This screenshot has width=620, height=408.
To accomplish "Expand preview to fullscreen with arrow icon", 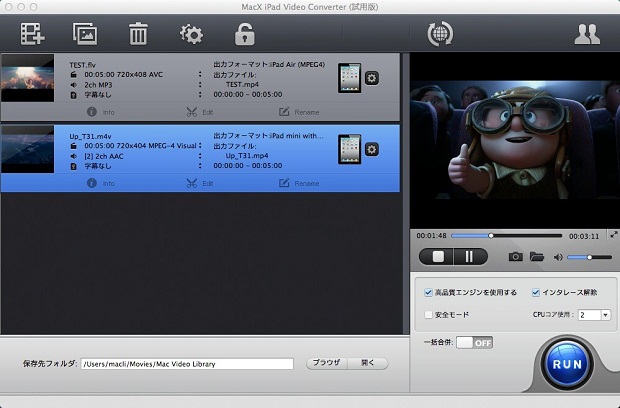I will click(614, 235).
